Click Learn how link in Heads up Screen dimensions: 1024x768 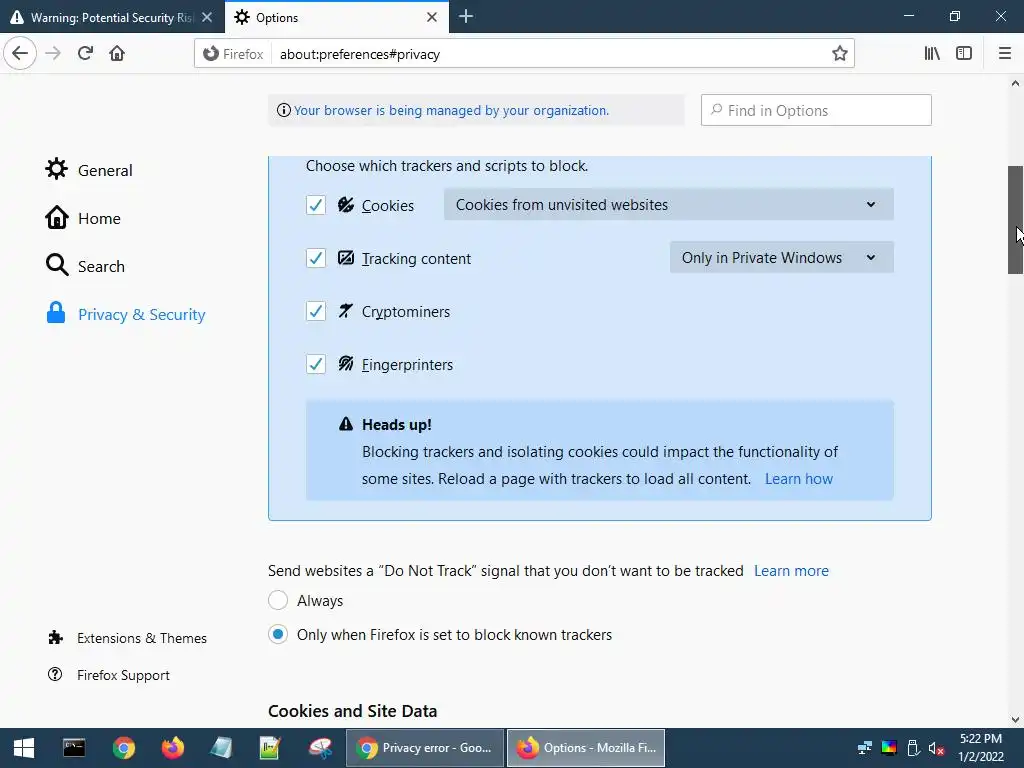[799, 479]
